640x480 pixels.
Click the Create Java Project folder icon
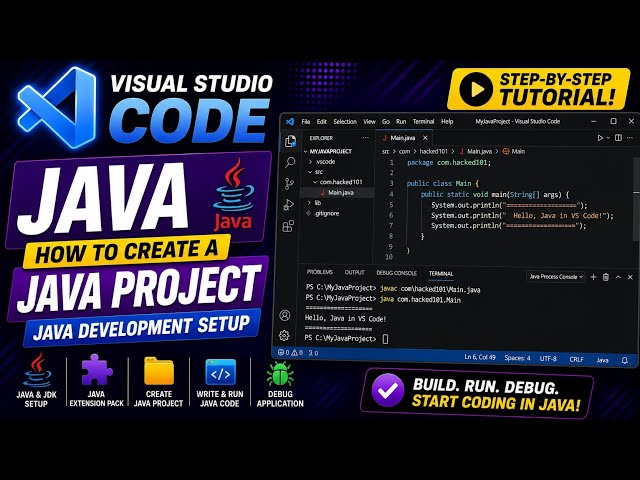(x=159, y=371)
